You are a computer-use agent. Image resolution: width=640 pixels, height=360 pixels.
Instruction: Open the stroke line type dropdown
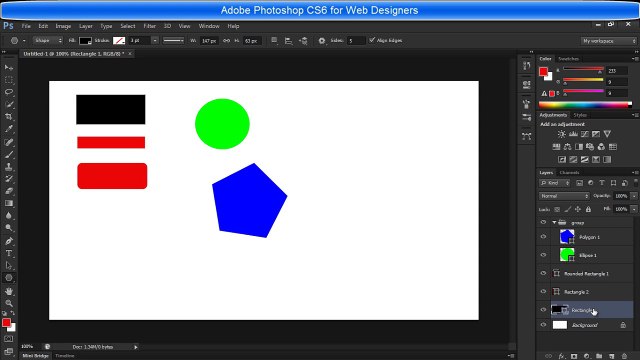pos(173,40)
